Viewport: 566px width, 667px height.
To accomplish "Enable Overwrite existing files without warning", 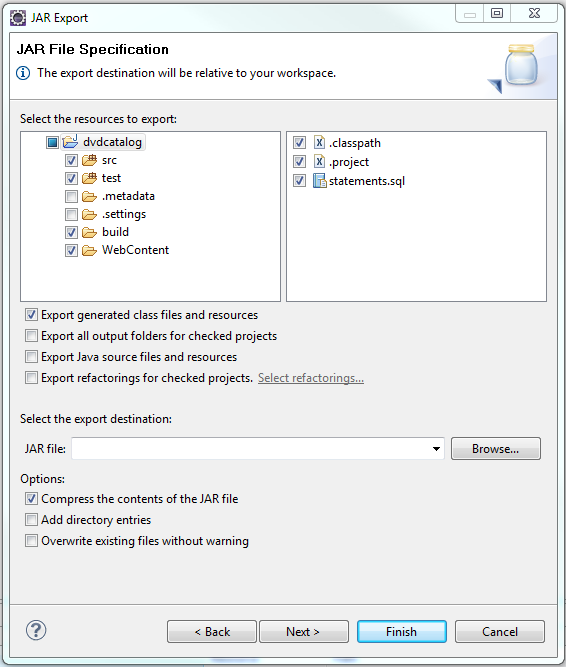I will point(31,541).
